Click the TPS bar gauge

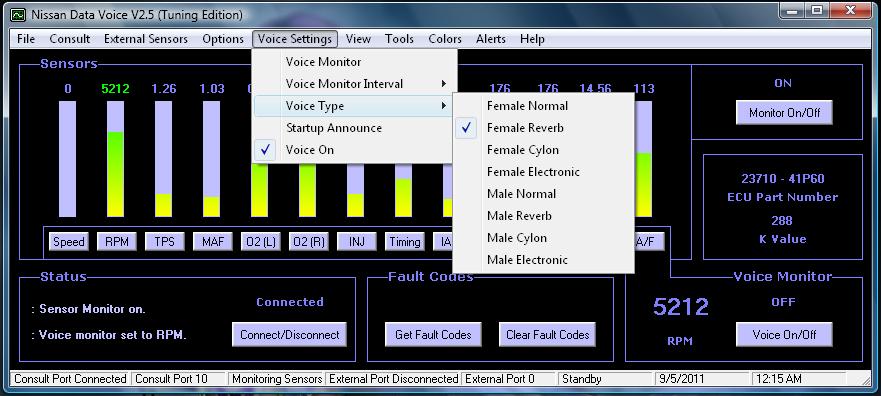pyautogui.click(x=164, y=158)
